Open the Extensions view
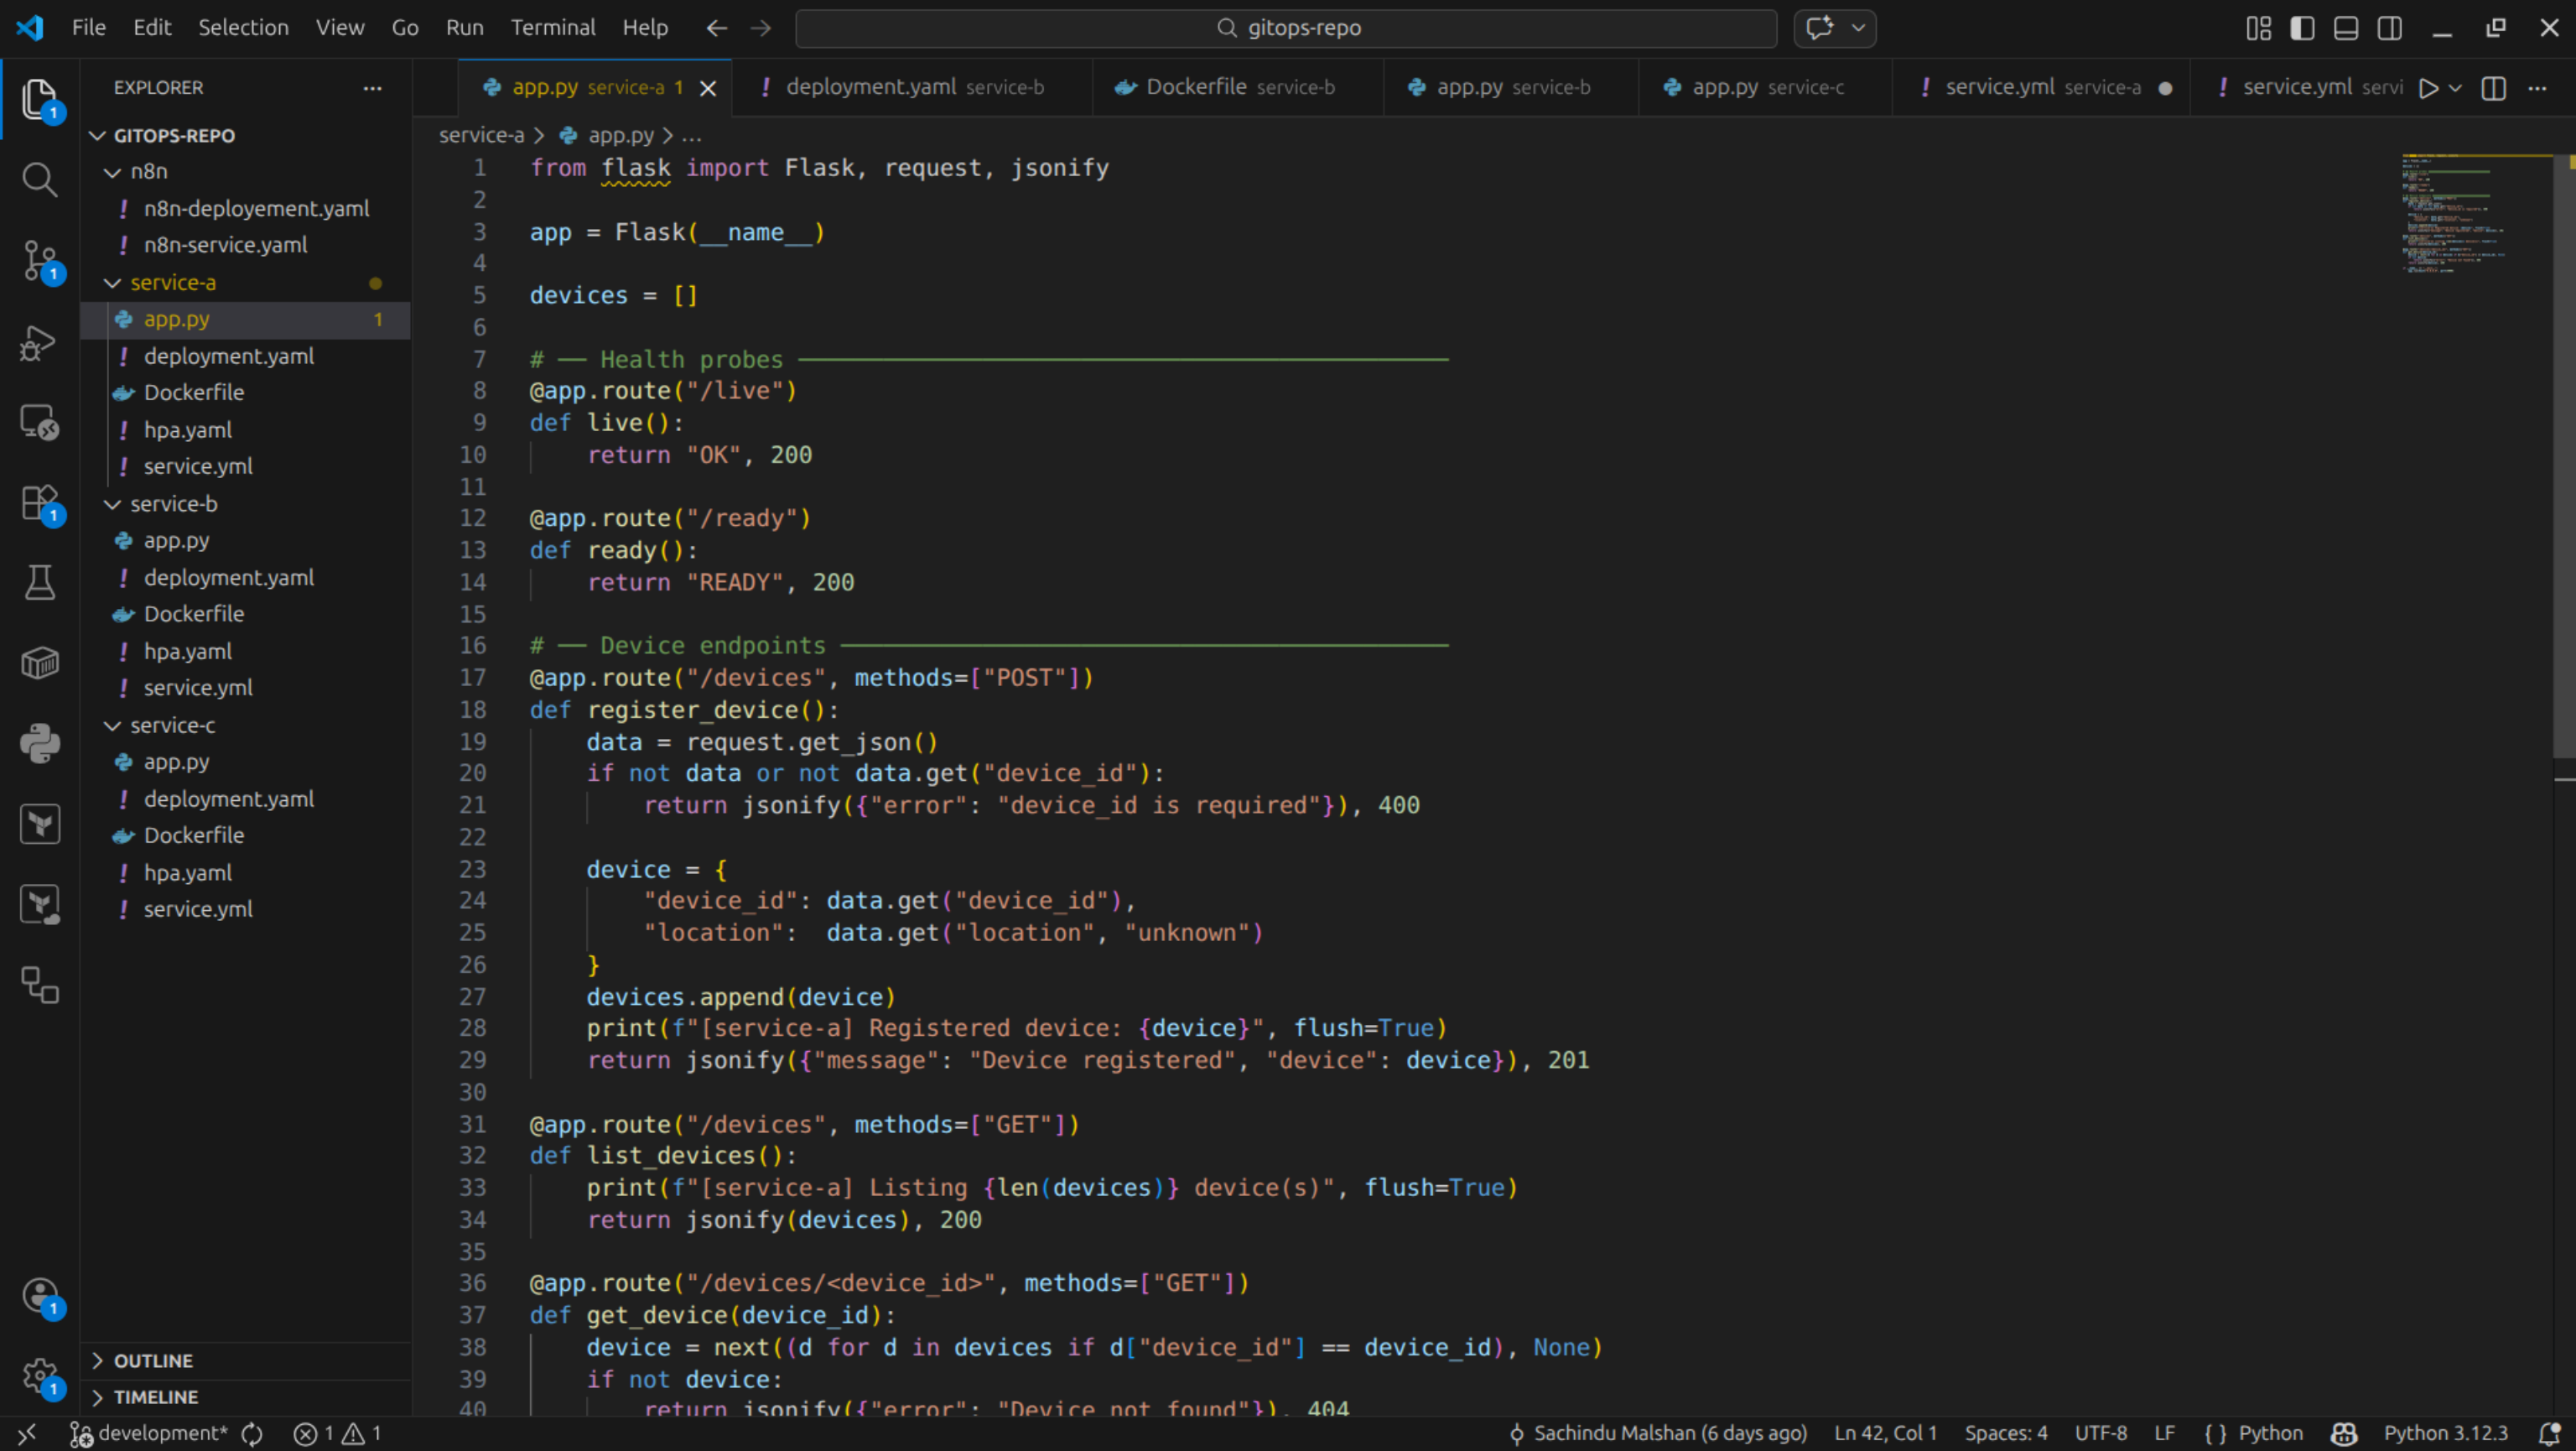2576x1451 pixels. point(39,503)
